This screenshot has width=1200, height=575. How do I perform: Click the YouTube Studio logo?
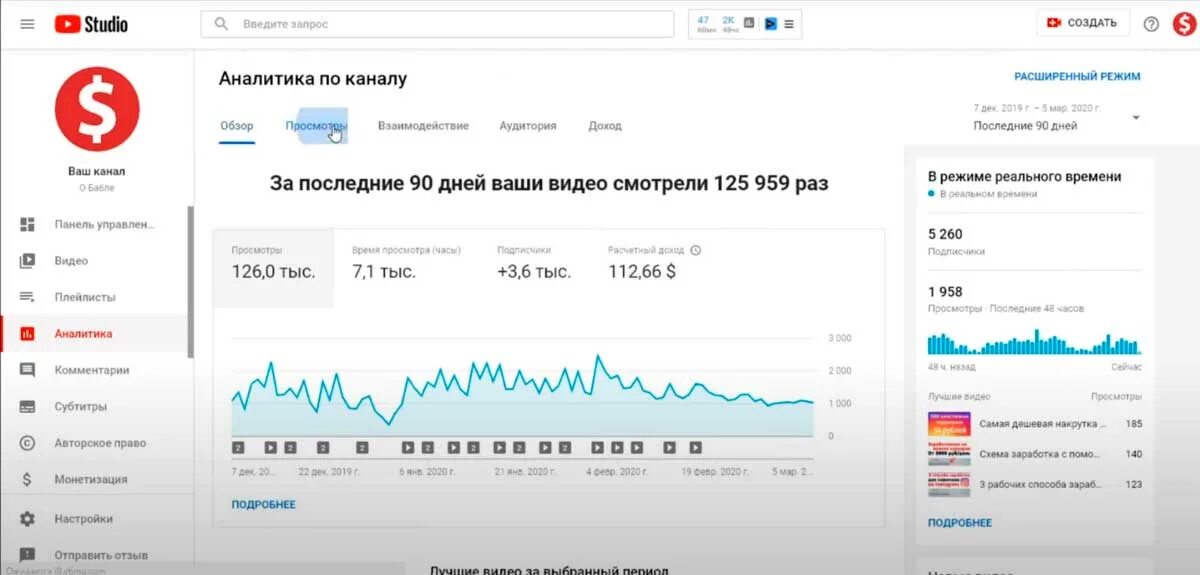point(91,23)
